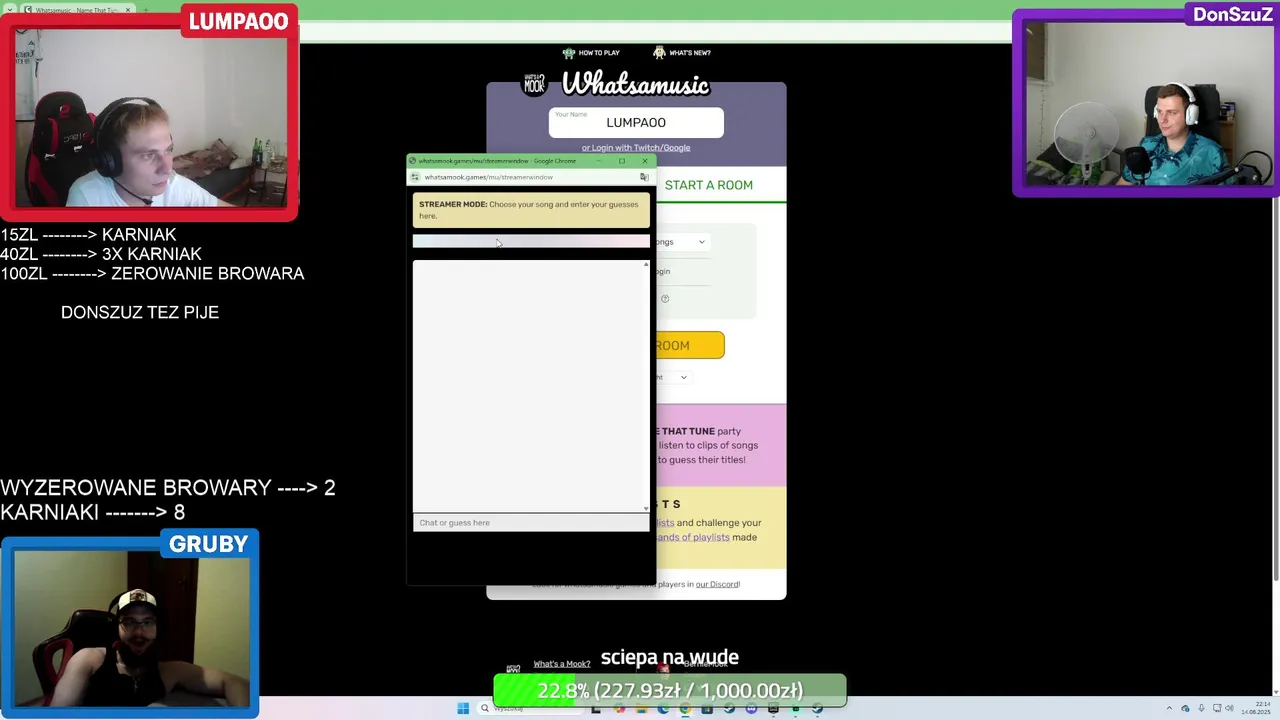
Task: Maximize the streamer window popup
Action: pos(622,161)
